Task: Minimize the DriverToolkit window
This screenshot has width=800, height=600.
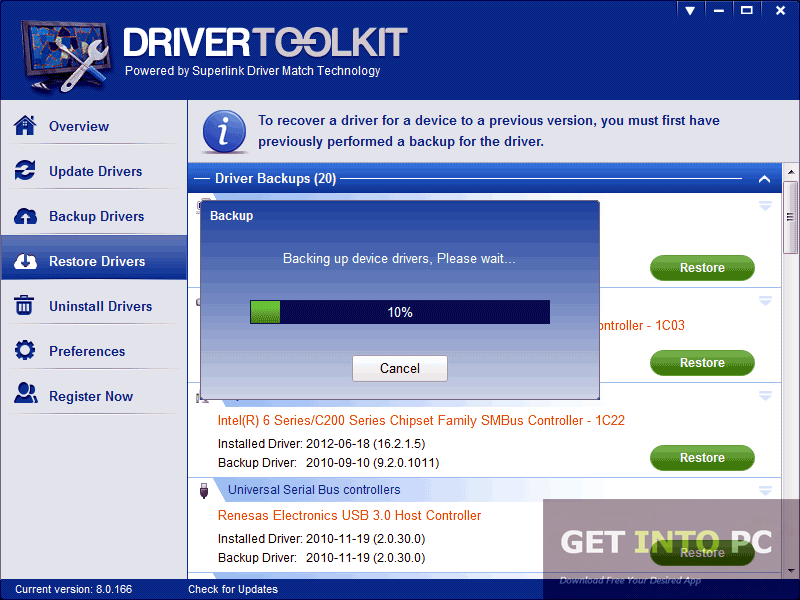Action: point(719,10)
